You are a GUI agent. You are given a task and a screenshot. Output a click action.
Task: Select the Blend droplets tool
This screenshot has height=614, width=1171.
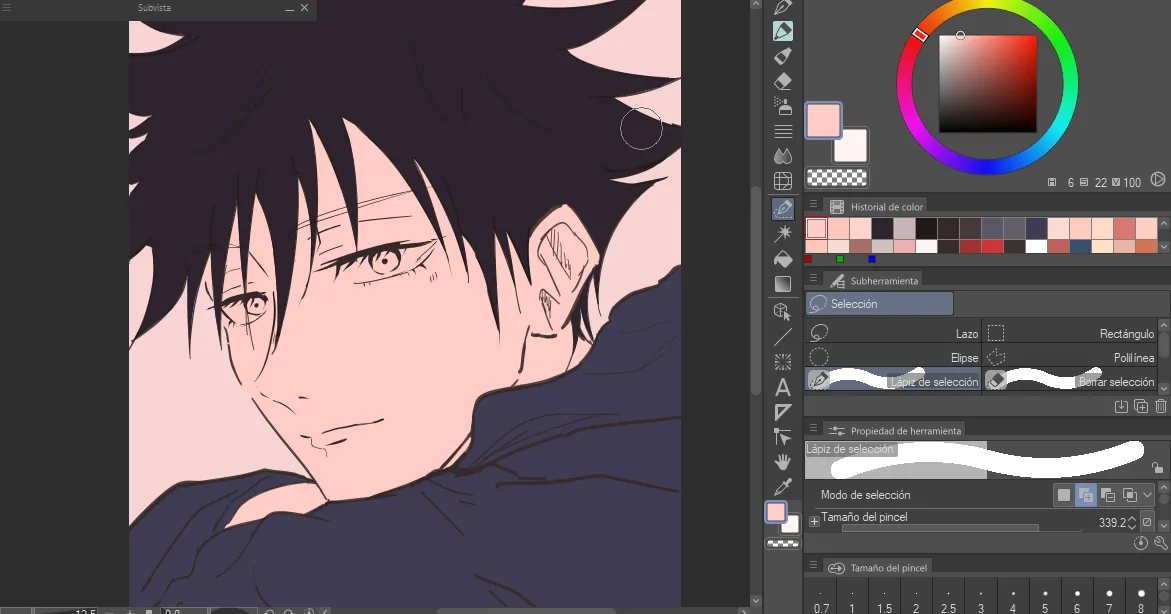(783, 156)
